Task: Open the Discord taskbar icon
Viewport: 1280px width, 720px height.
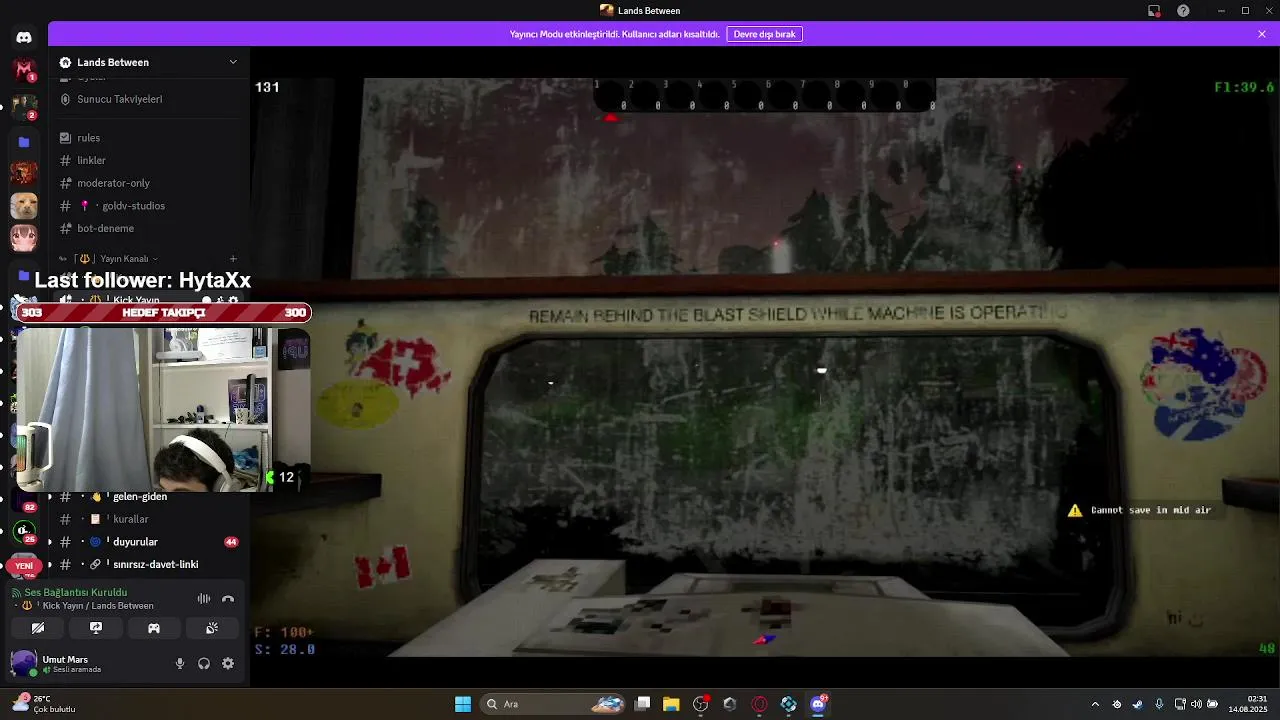Action: [x=818, y=704]
